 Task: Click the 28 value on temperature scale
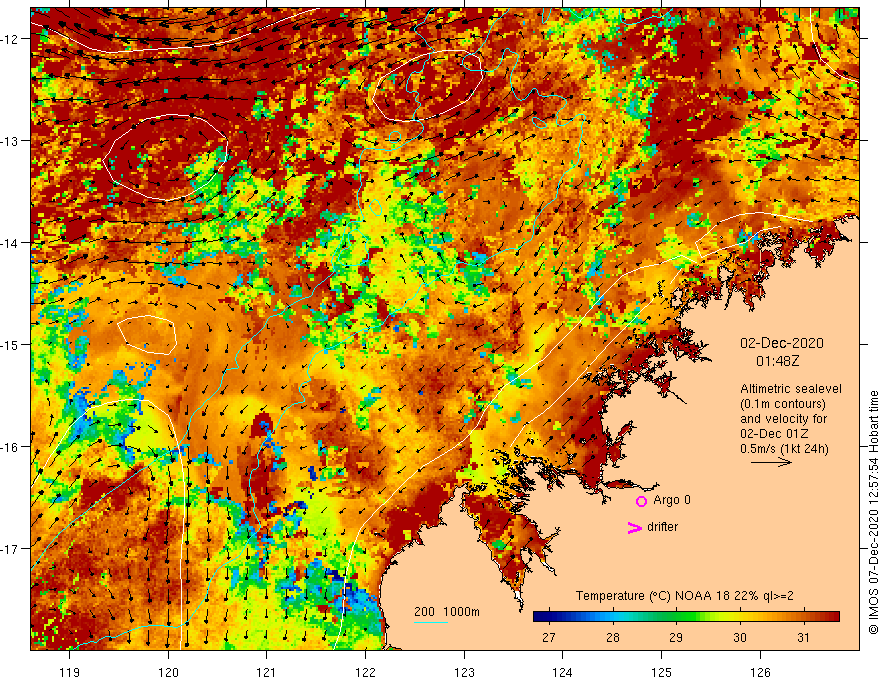[x=613, y=637]
